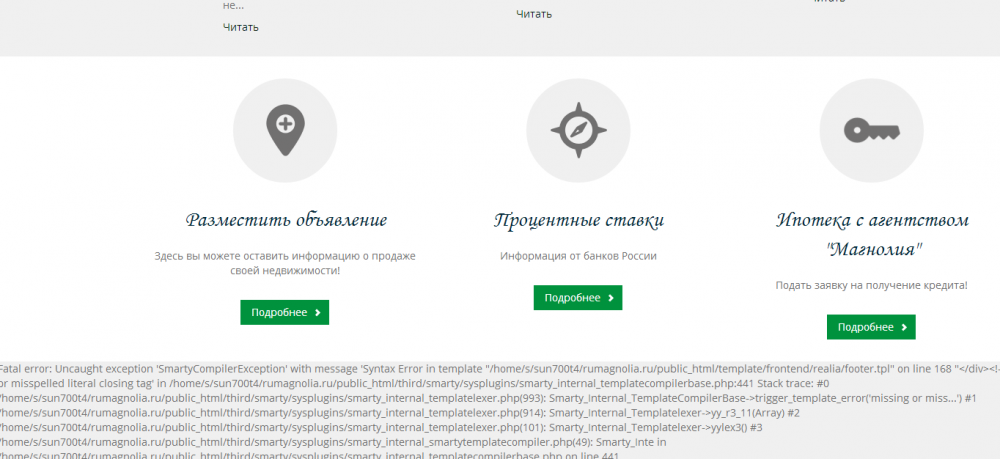Screen dimensions: 1000x459
Task: Click chevron arrow in Ипотека Подробнее button
Action: pos(904,327)
